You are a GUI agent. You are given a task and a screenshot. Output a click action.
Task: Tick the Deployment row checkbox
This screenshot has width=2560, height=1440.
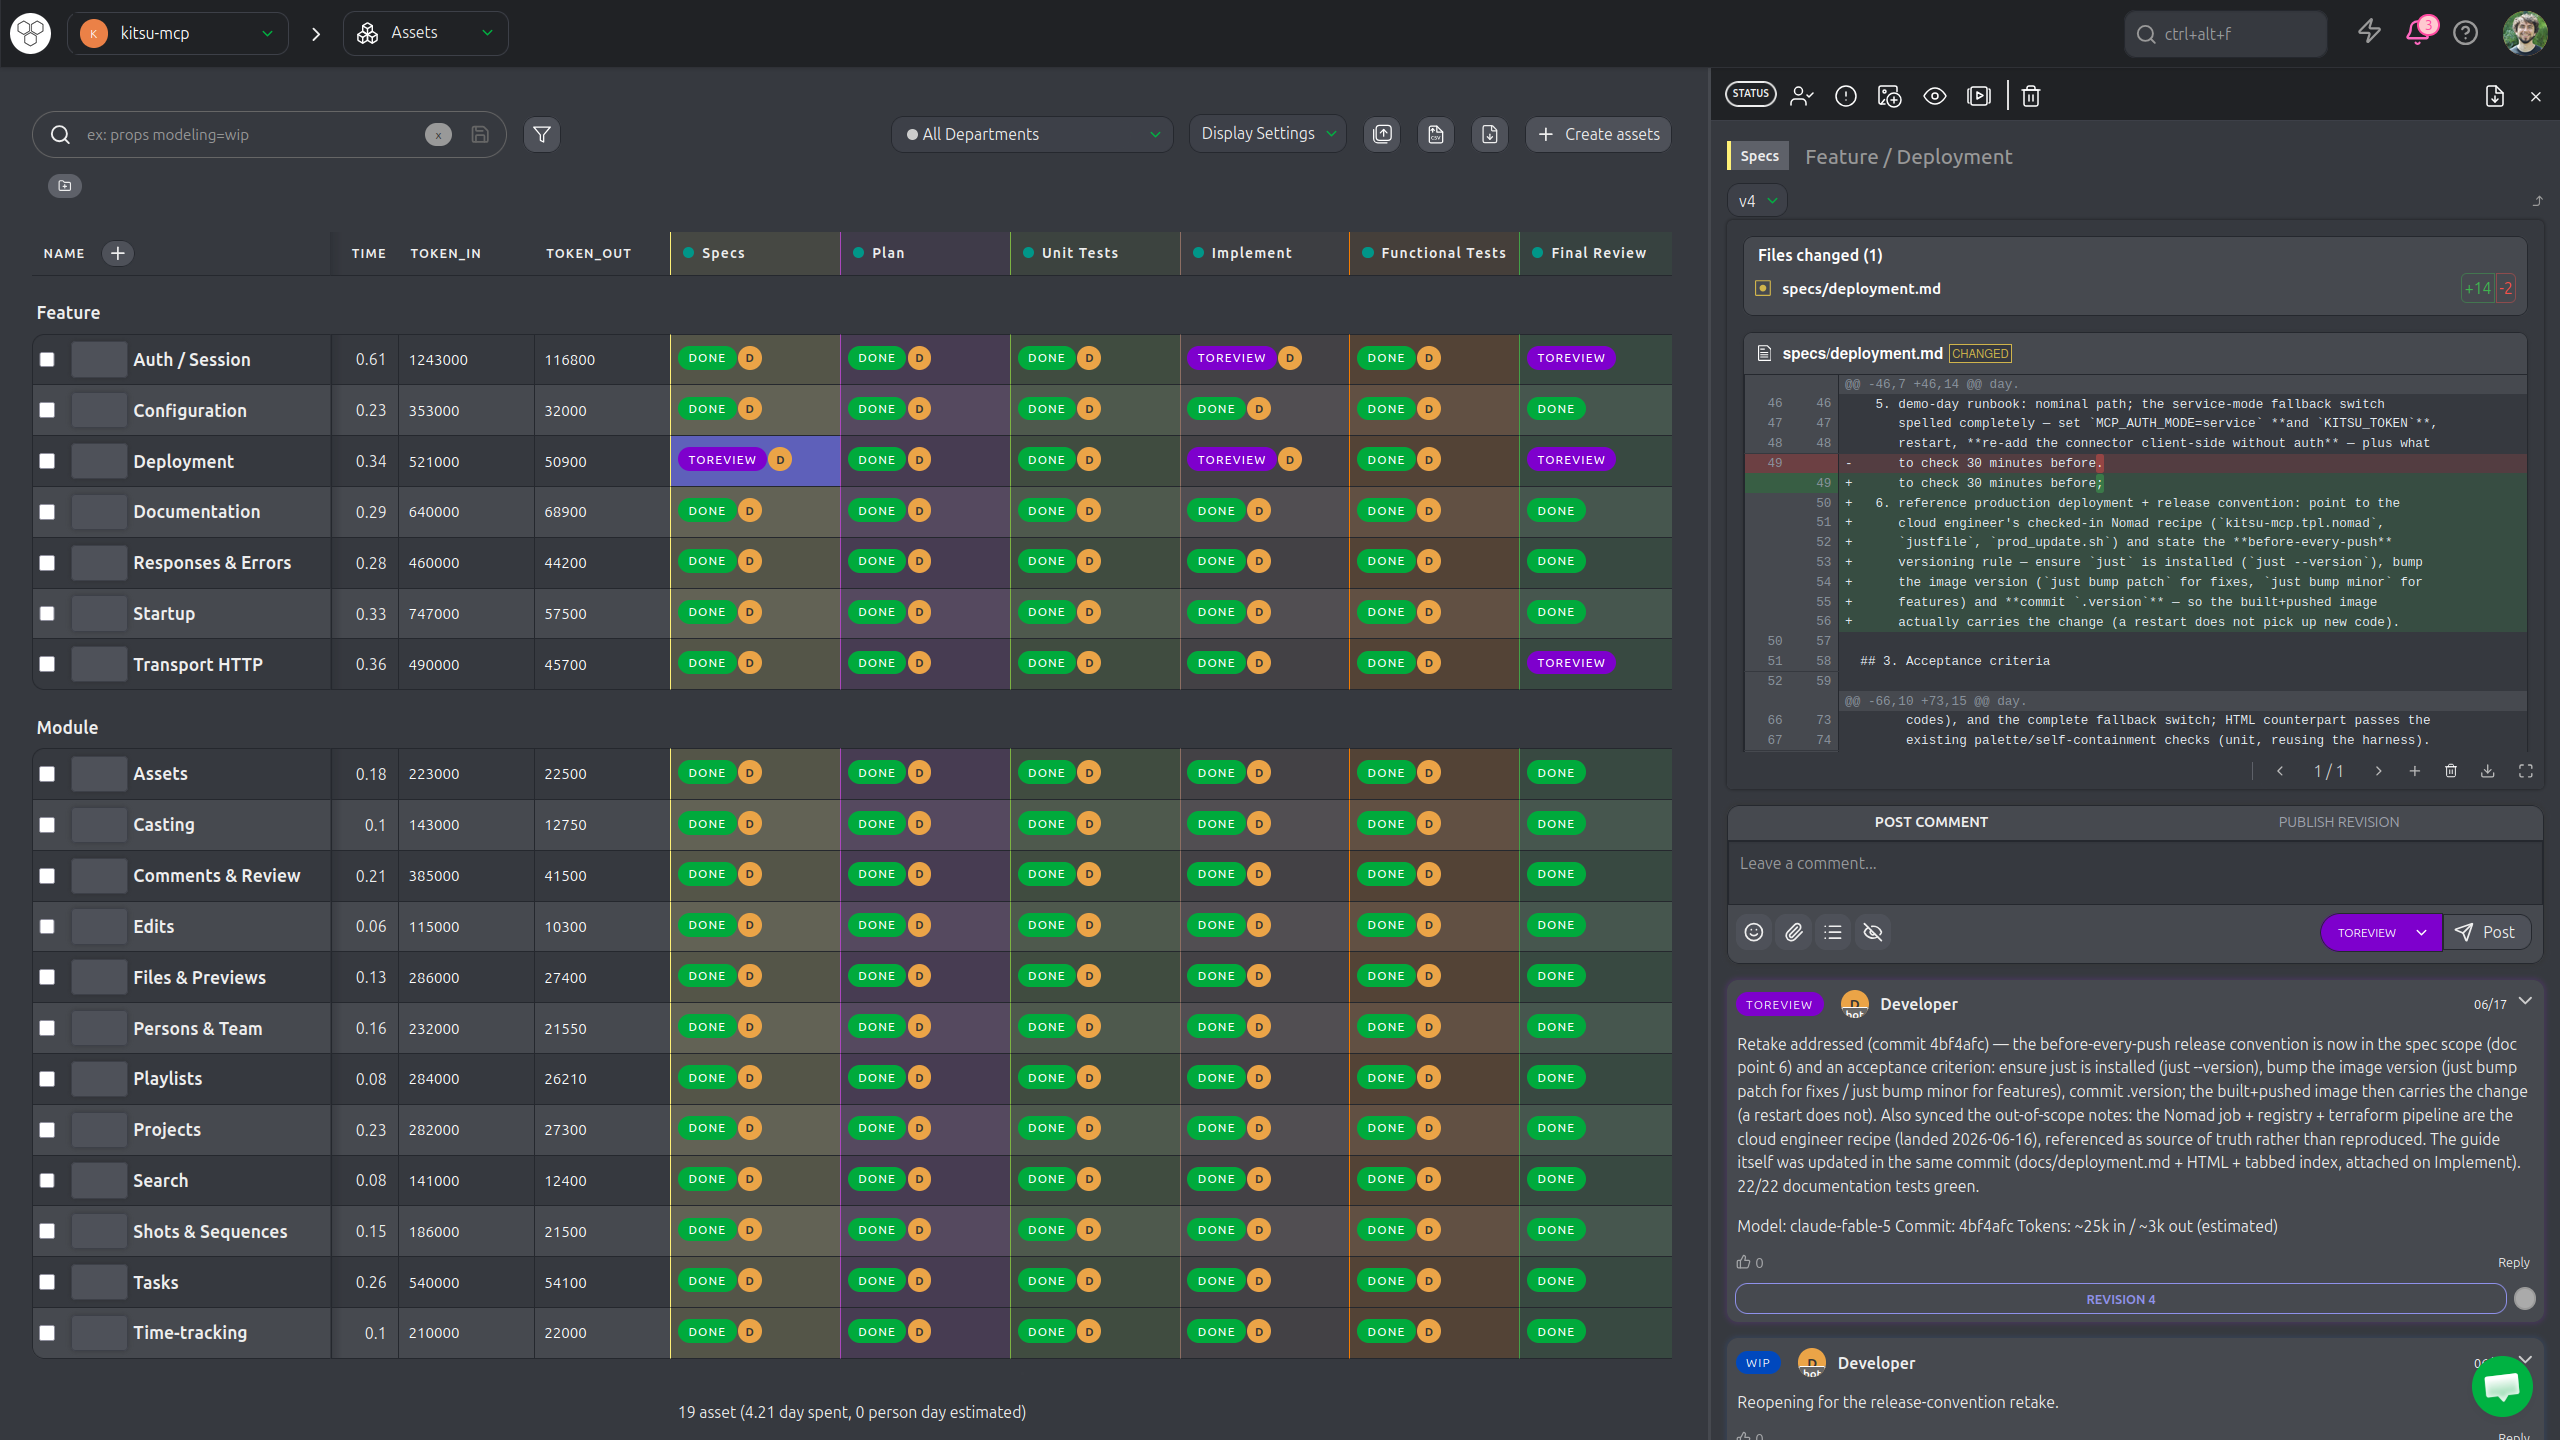click(47, 461)
